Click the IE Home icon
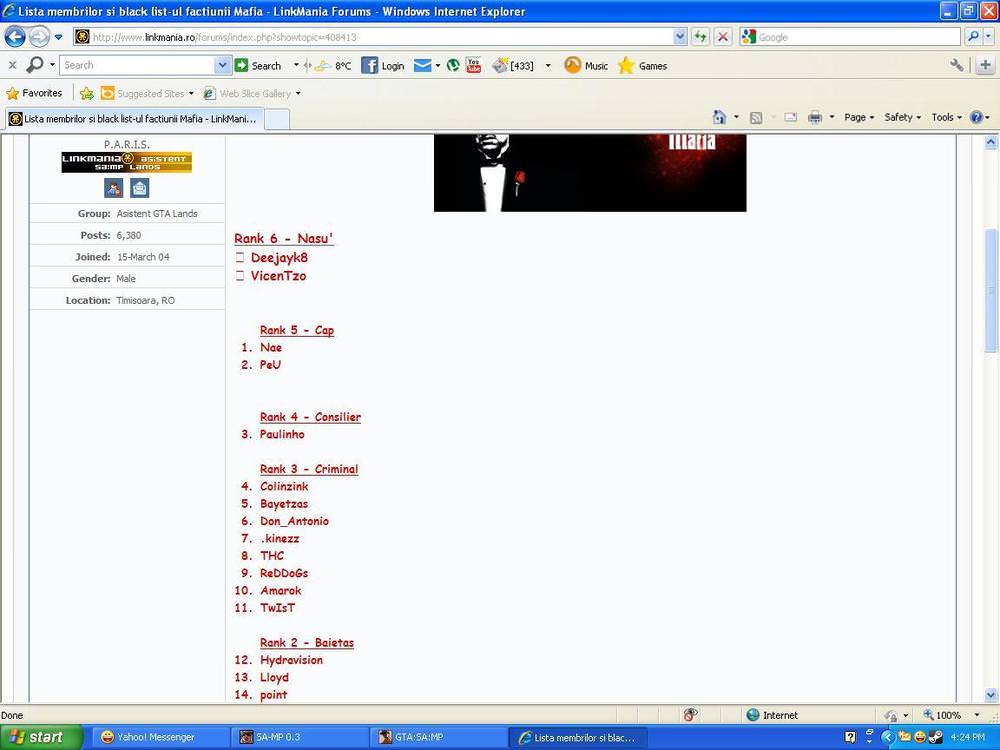 [x=719, y=117]
